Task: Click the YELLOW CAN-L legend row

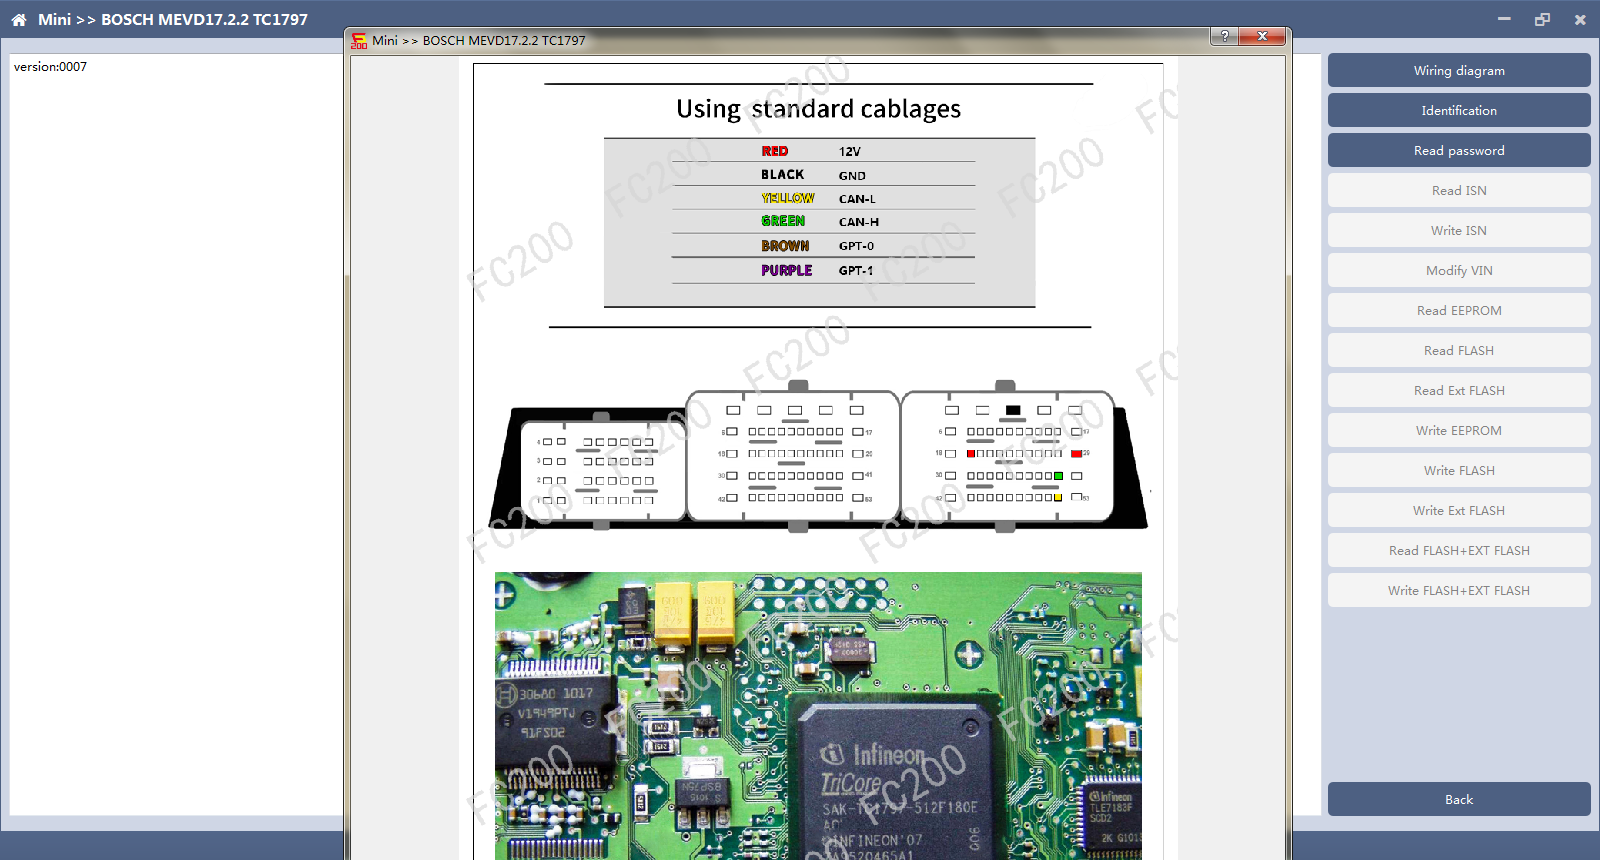Action: (823, 198)
